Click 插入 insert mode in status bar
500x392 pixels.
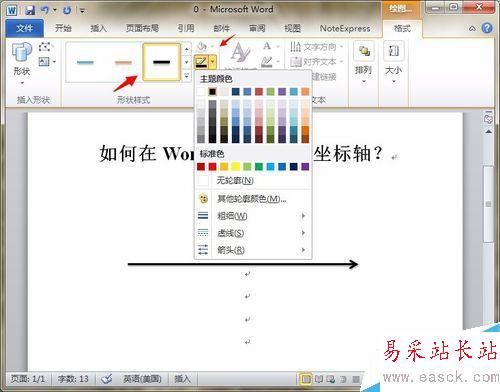click(x=182, y=379)
